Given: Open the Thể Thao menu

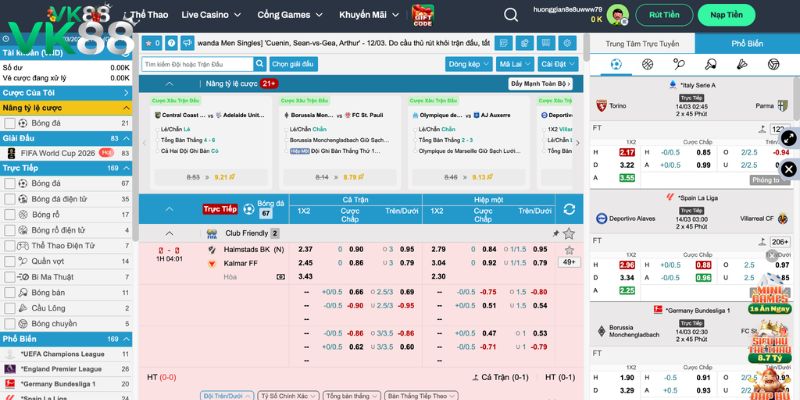Looking at the screenshot, I should 149,15.
